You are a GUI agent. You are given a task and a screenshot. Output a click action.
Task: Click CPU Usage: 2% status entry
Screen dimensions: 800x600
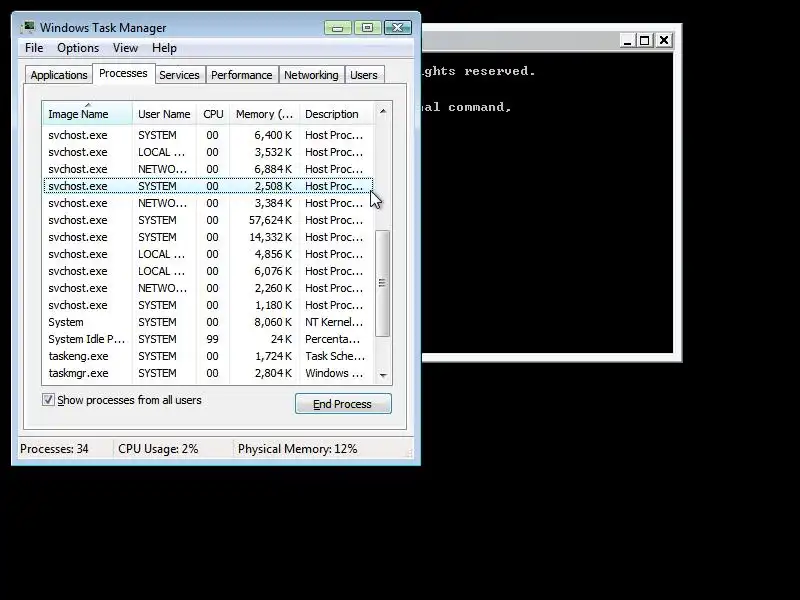click(158, 449)
